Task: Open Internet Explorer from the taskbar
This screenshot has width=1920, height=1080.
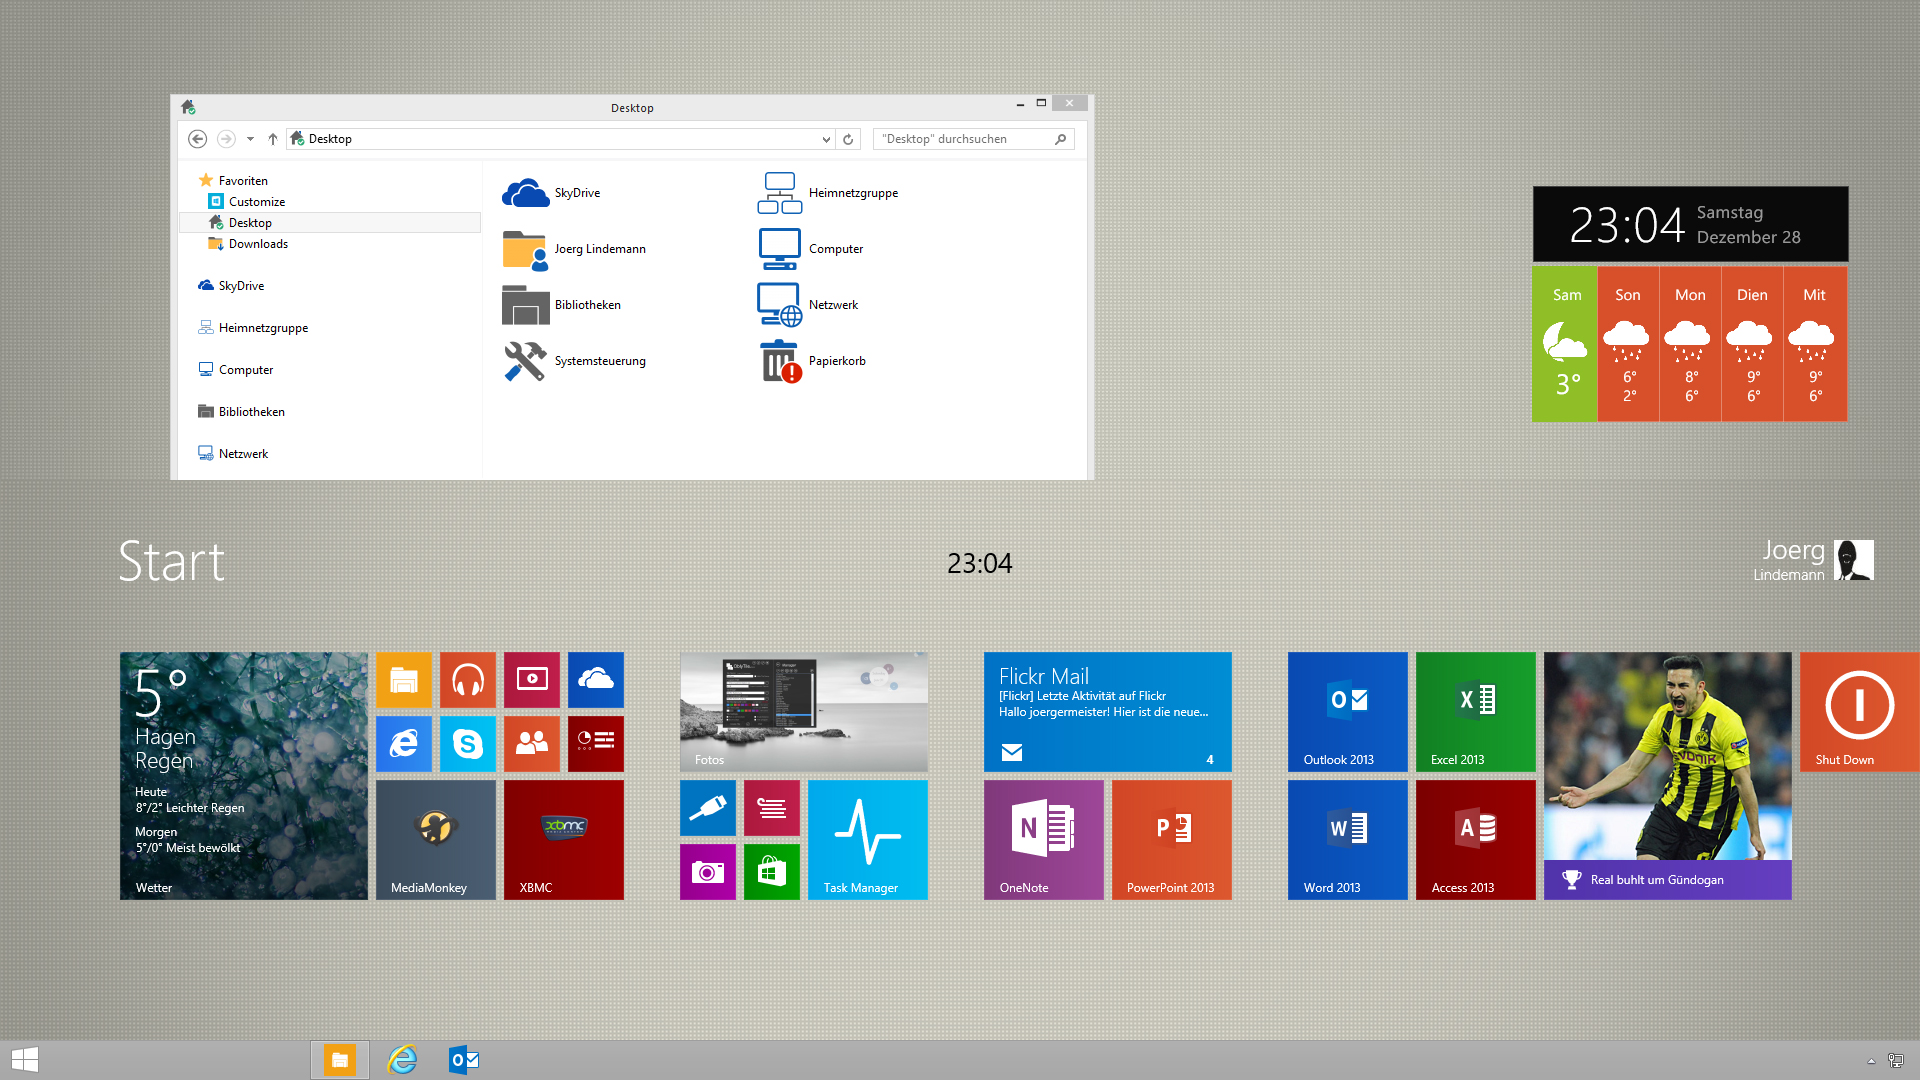Action: click(402, 1060)
